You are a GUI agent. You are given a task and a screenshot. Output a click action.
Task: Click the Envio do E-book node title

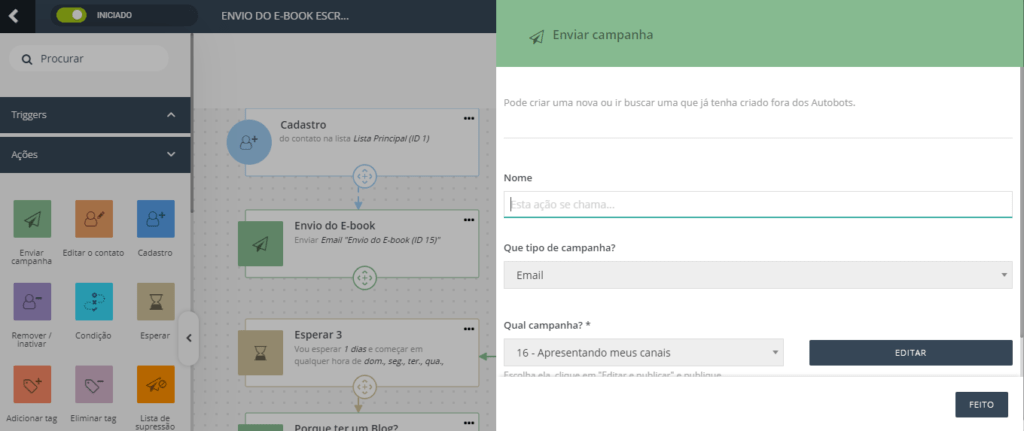[335, 226]
